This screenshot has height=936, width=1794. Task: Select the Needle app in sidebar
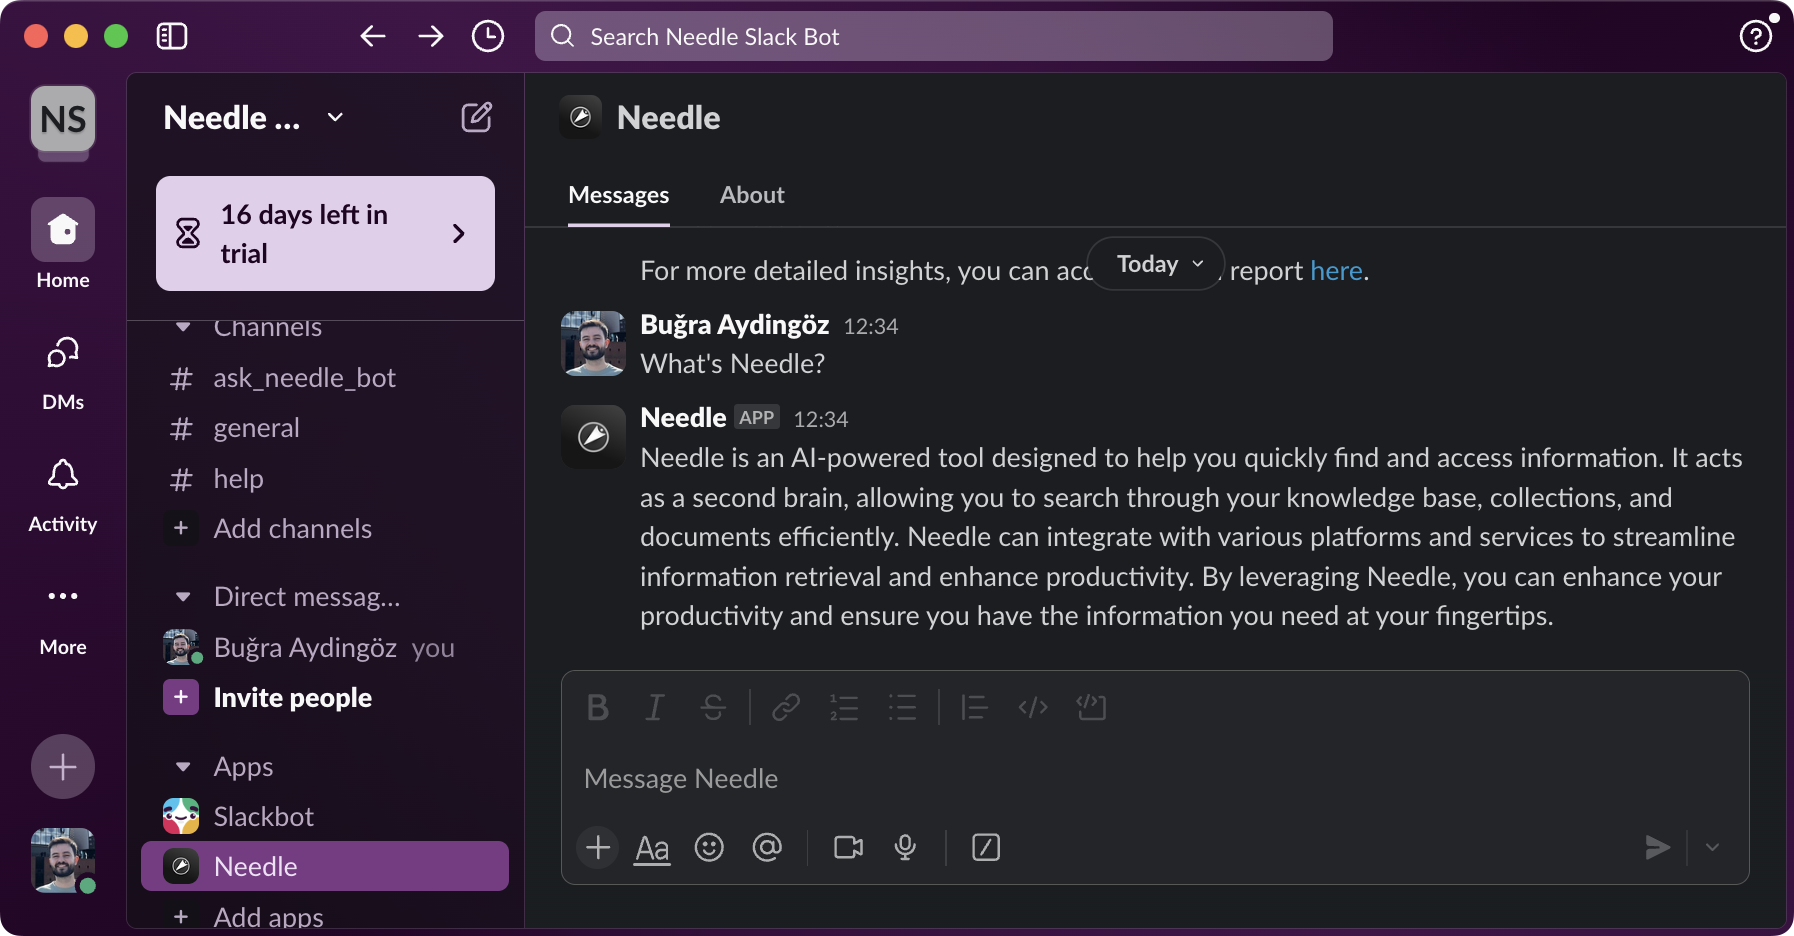(x=325, y=866)
